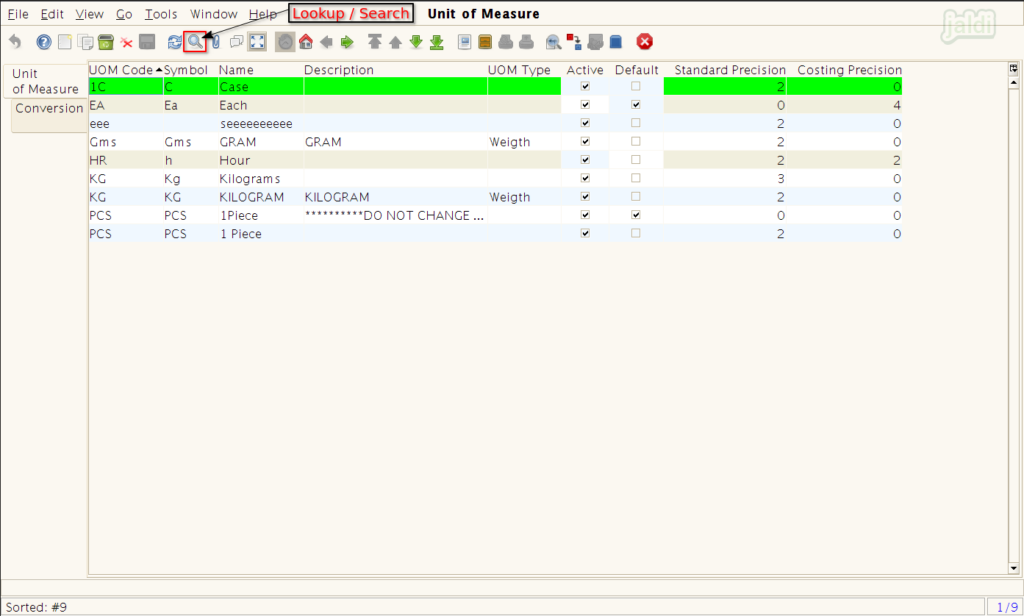Open Attachment via the paperclip icon

coord(216,42)
